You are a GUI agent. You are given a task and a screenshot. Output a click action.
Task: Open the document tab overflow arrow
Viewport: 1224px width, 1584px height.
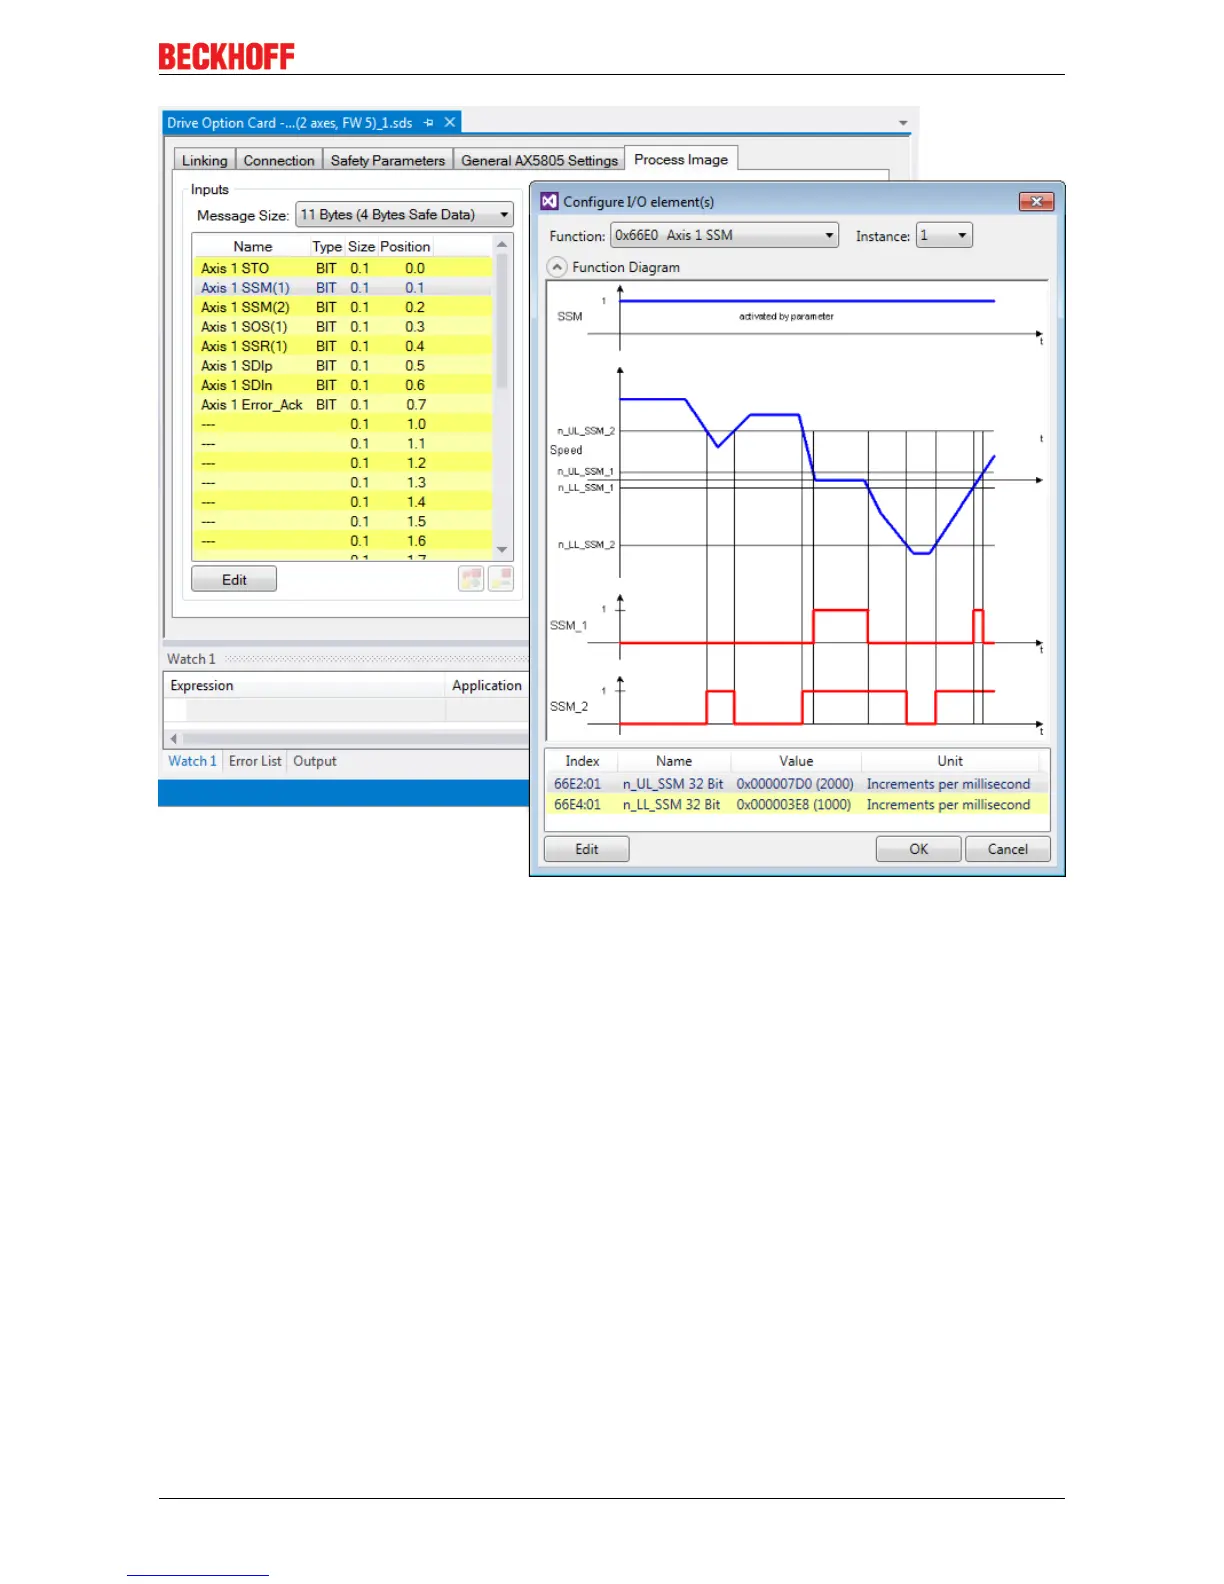point(903,124)
